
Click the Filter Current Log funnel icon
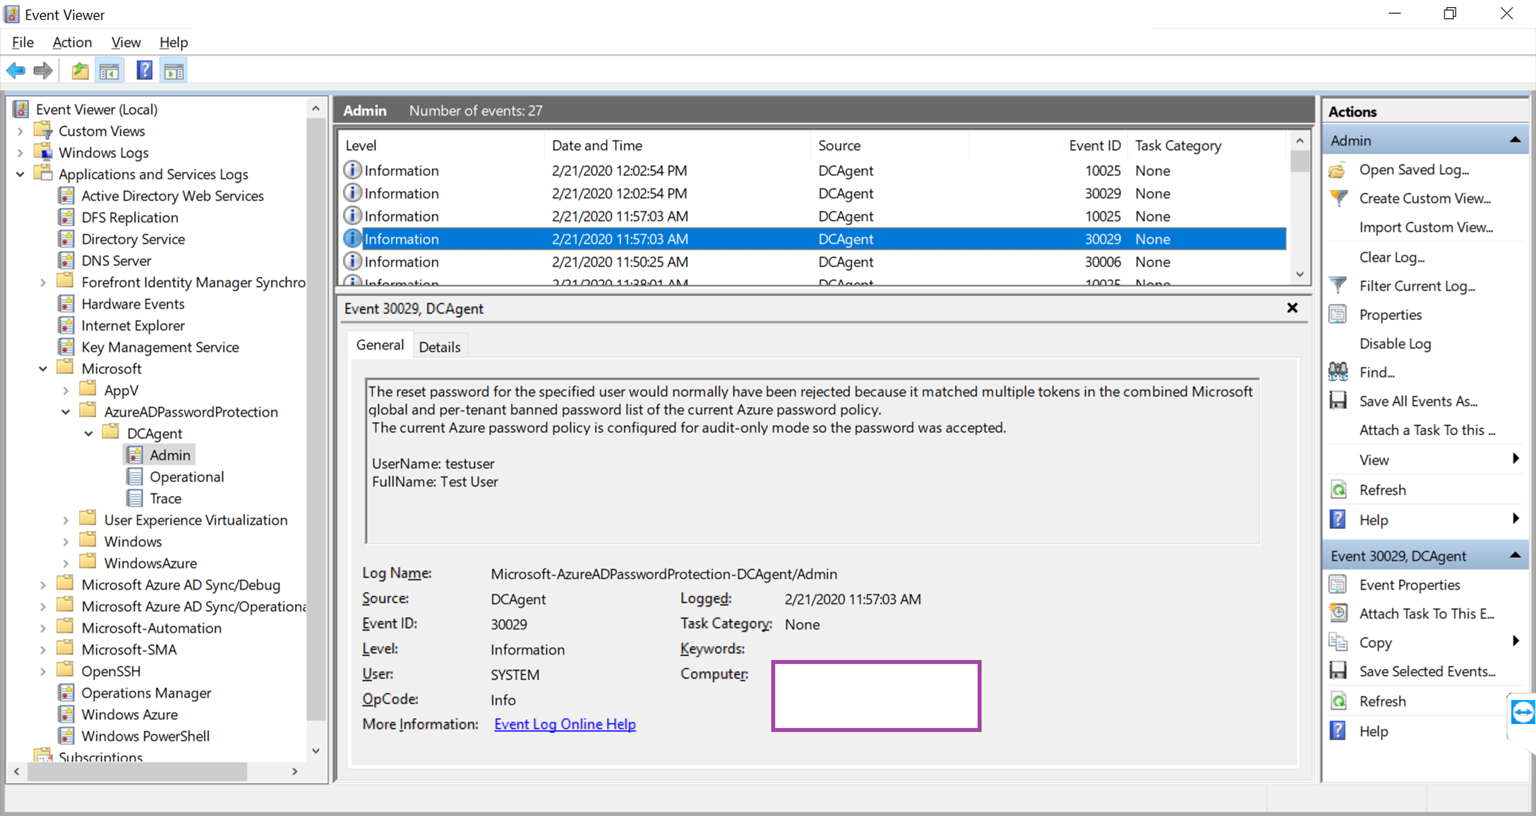pos(1338,286)
